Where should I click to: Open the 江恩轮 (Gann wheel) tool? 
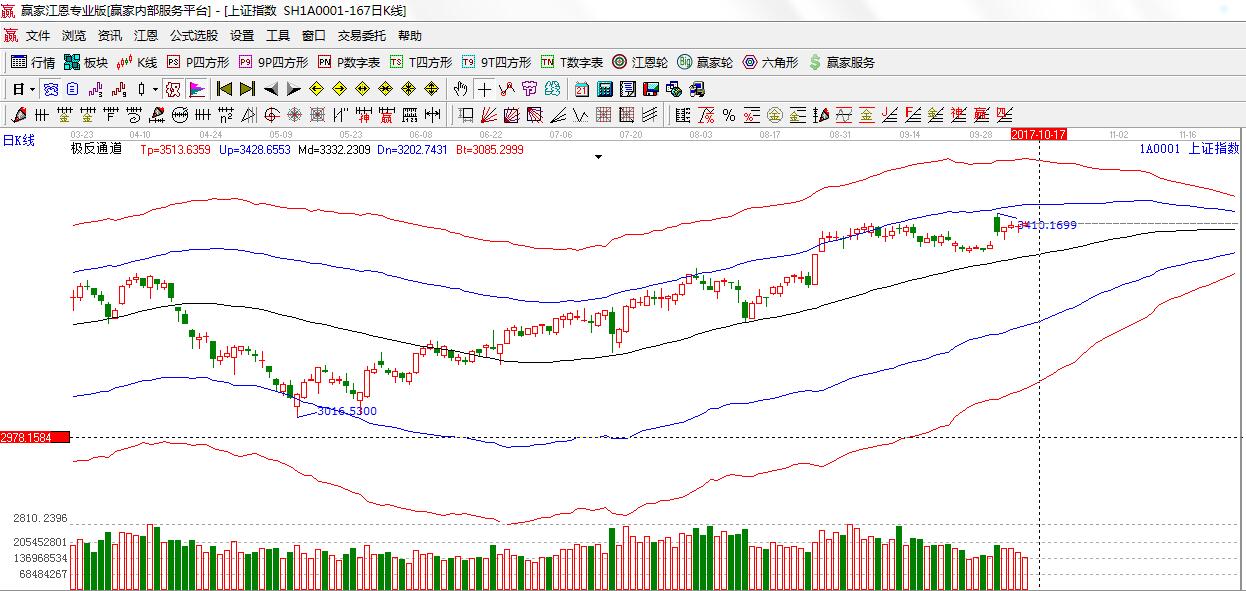click(639, 62)
